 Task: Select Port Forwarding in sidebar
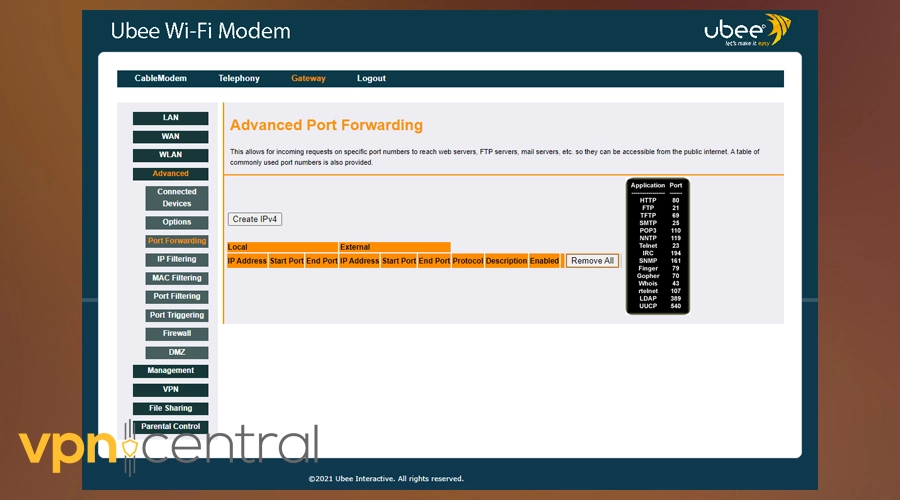177,241
